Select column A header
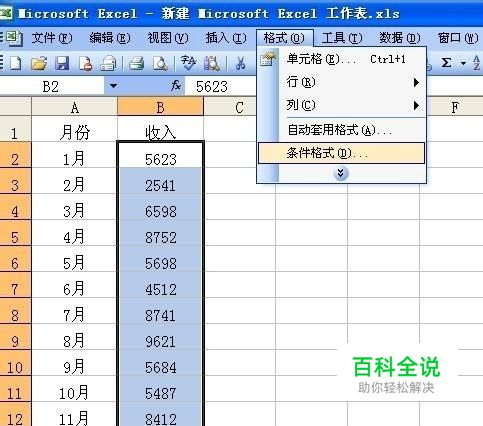The height and width of the screenshot is (426, 483). 75,107
